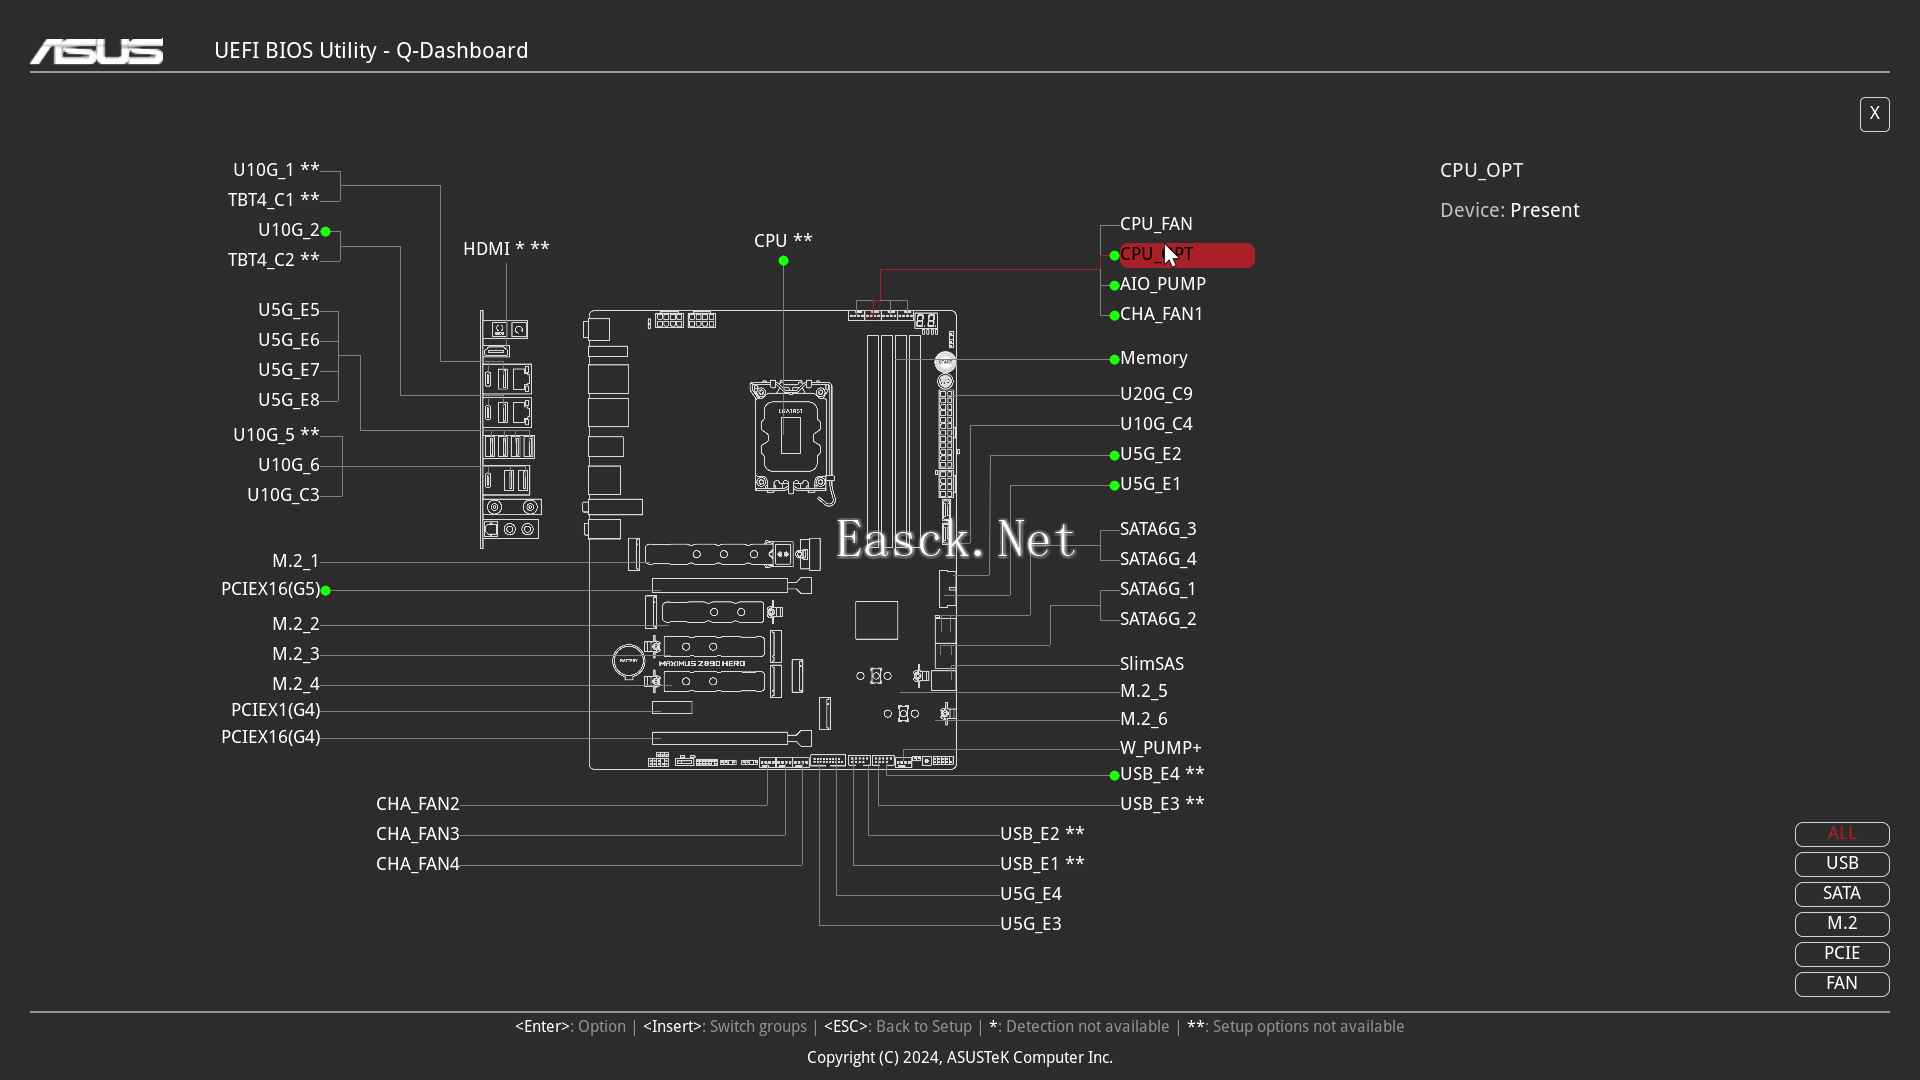Screen dimensions: 1920x1080
Task: Click the U10G_2 port label
Action: pos(289,230)
